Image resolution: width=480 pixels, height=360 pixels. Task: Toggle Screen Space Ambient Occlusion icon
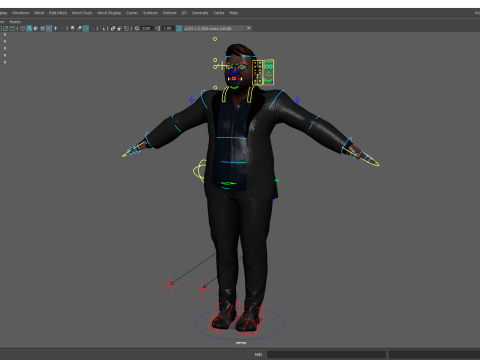click(x=72, y=28)
